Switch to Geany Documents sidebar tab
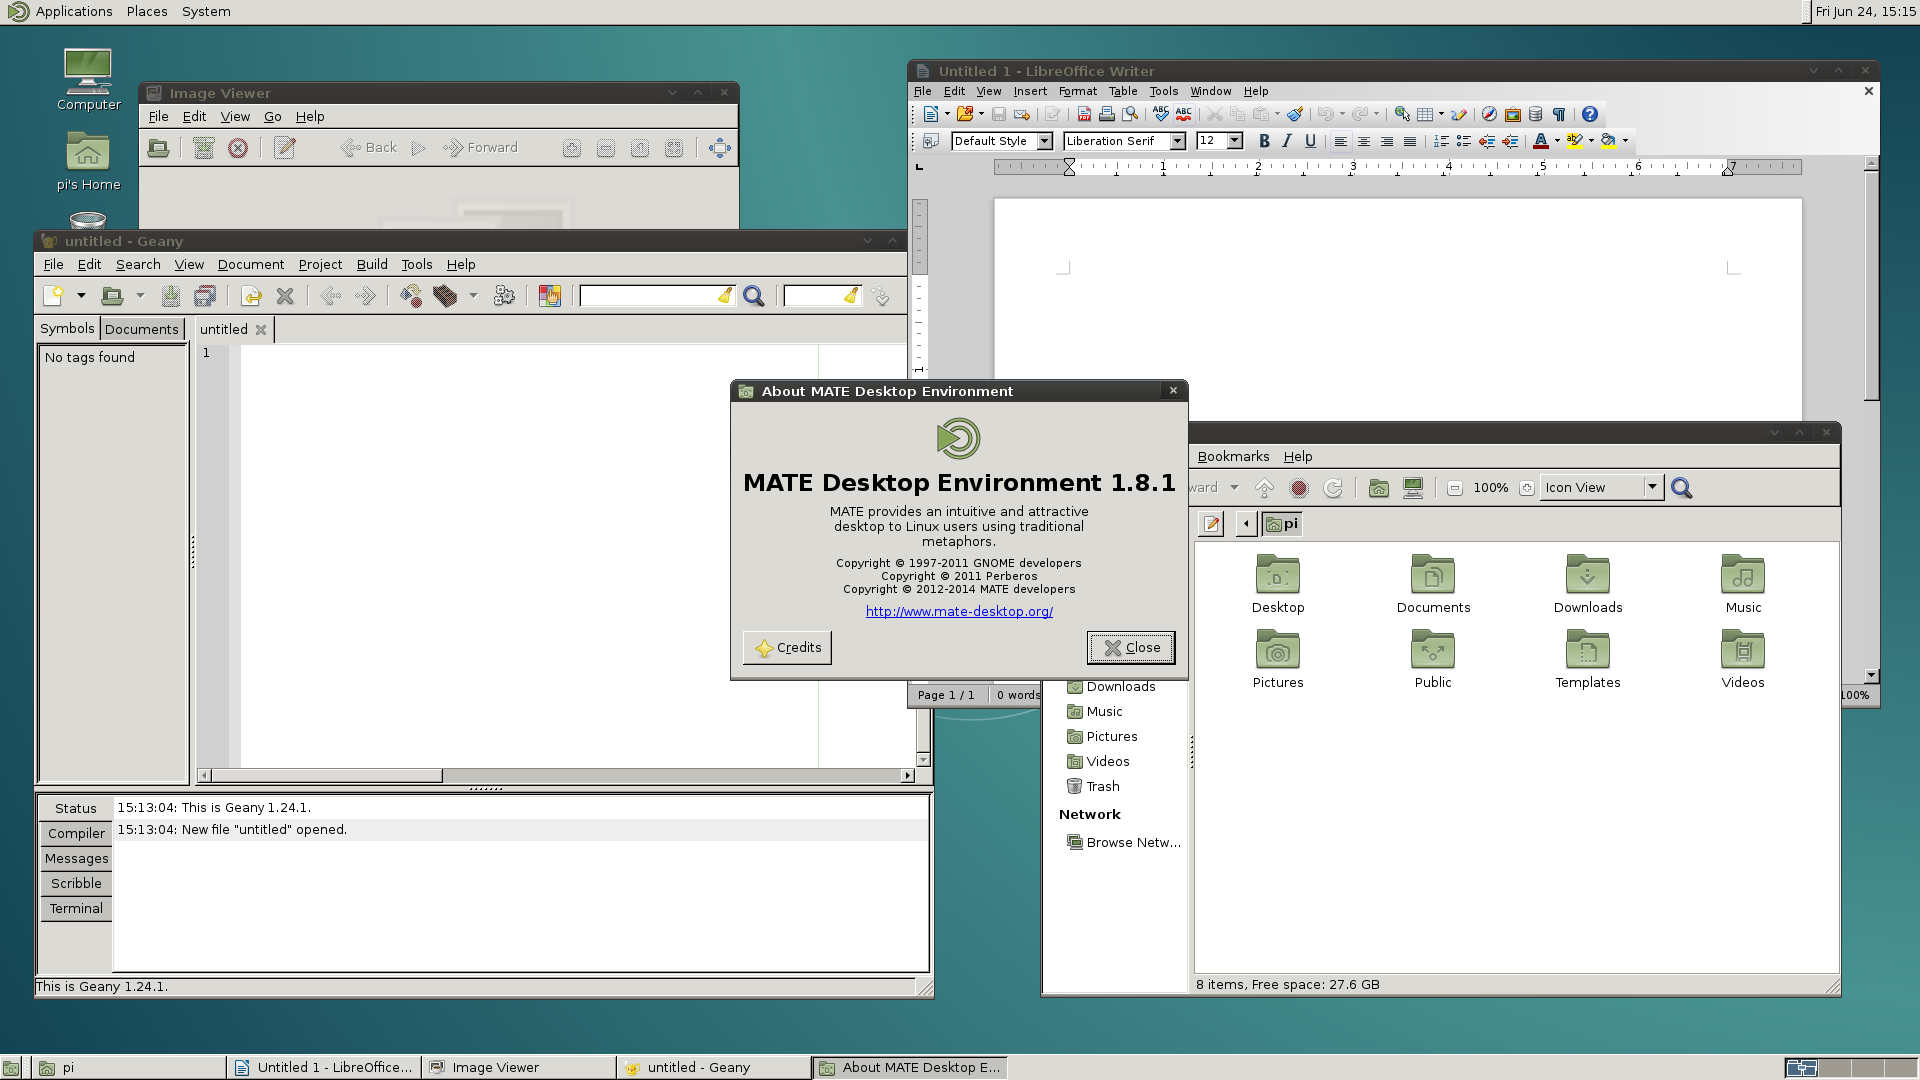This screenshot has width=1920, height=1080. [x=142, y=329]
